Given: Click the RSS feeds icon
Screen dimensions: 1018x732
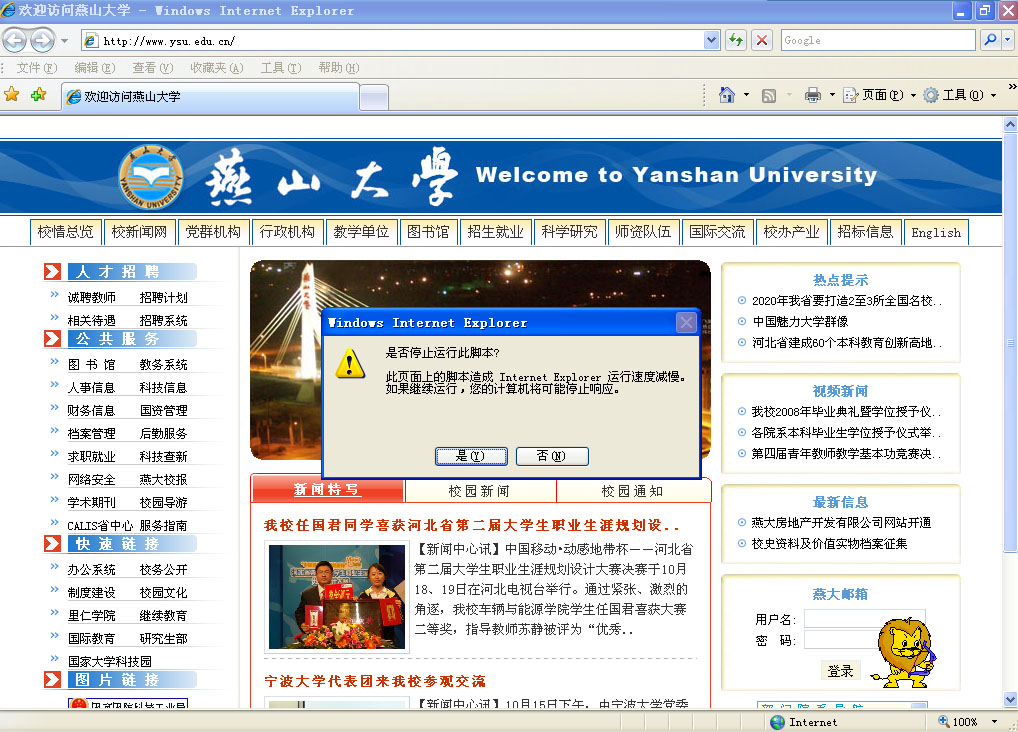Looking at the screenshot, I should pos(769,95).
